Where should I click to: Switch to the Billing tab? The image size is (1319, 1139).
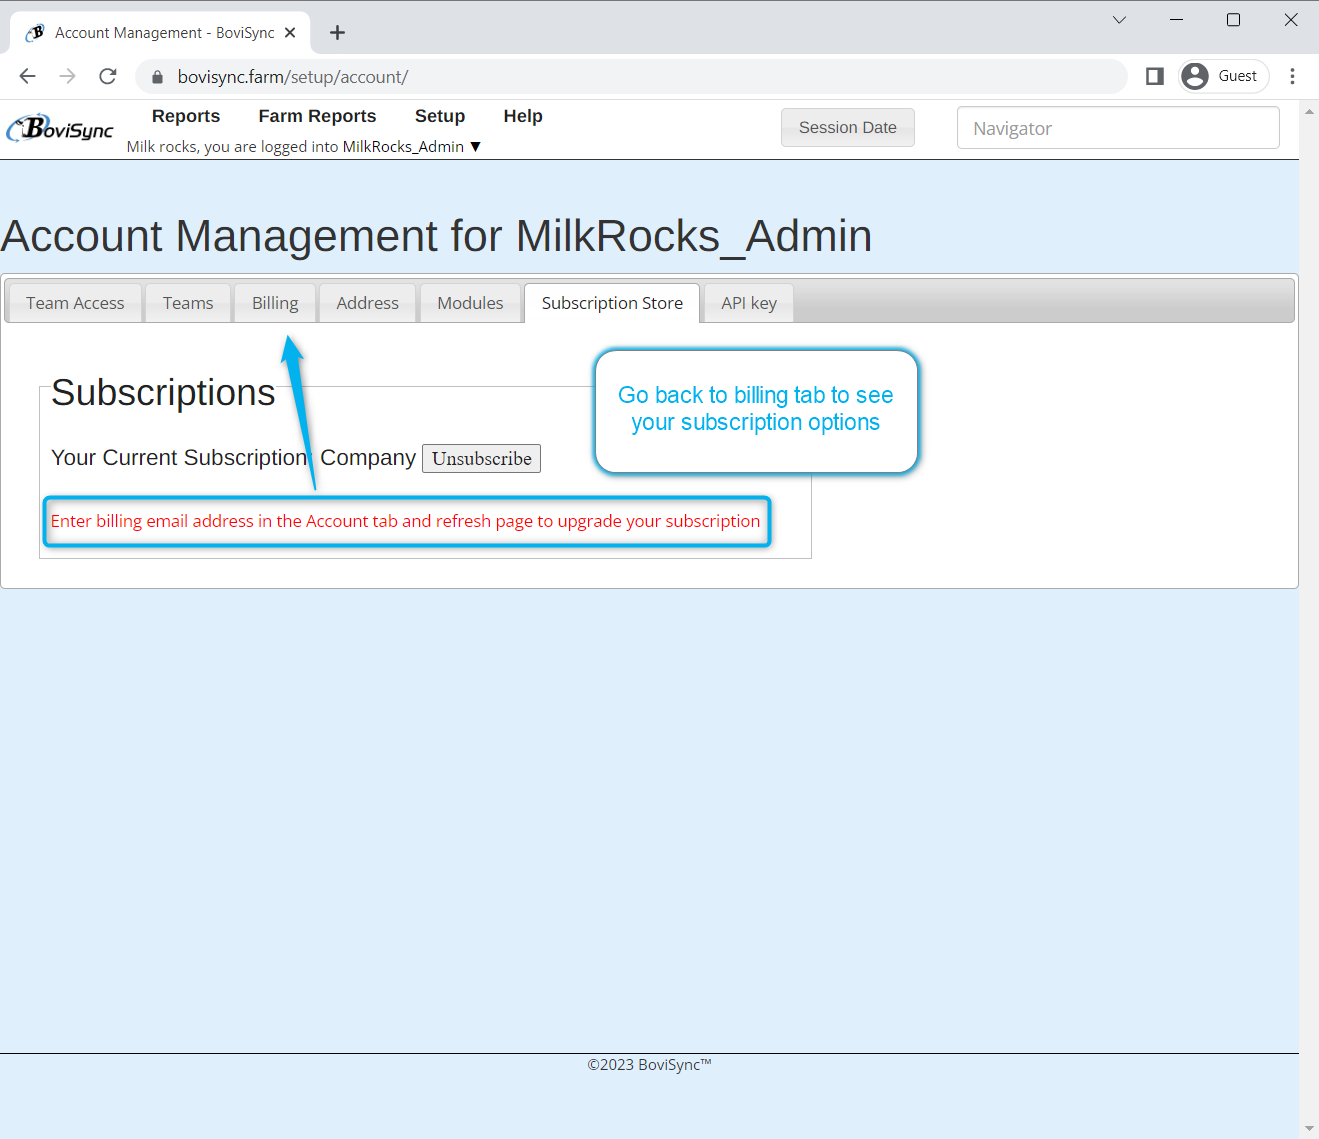(275, 303)
